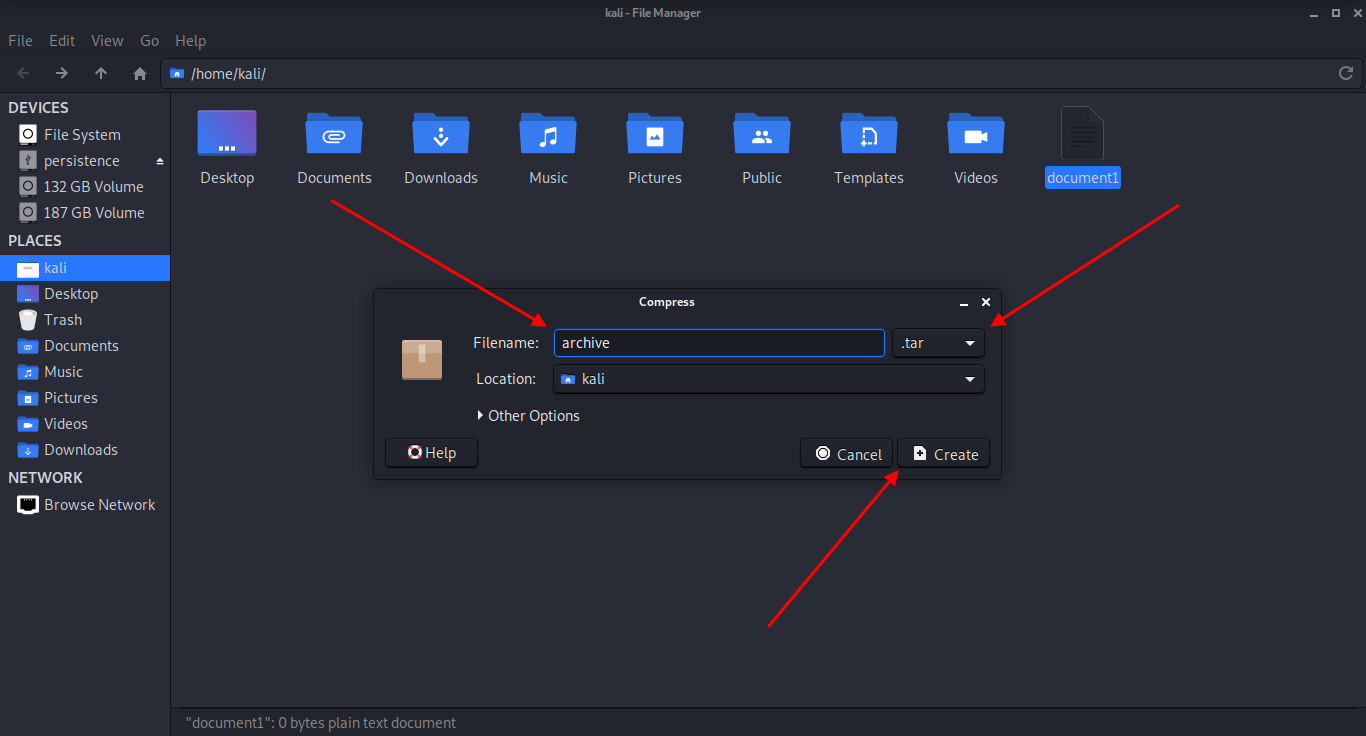The image size is (1366, 736).
Task: Eject the persistence volume
Action: coord(159,161)
